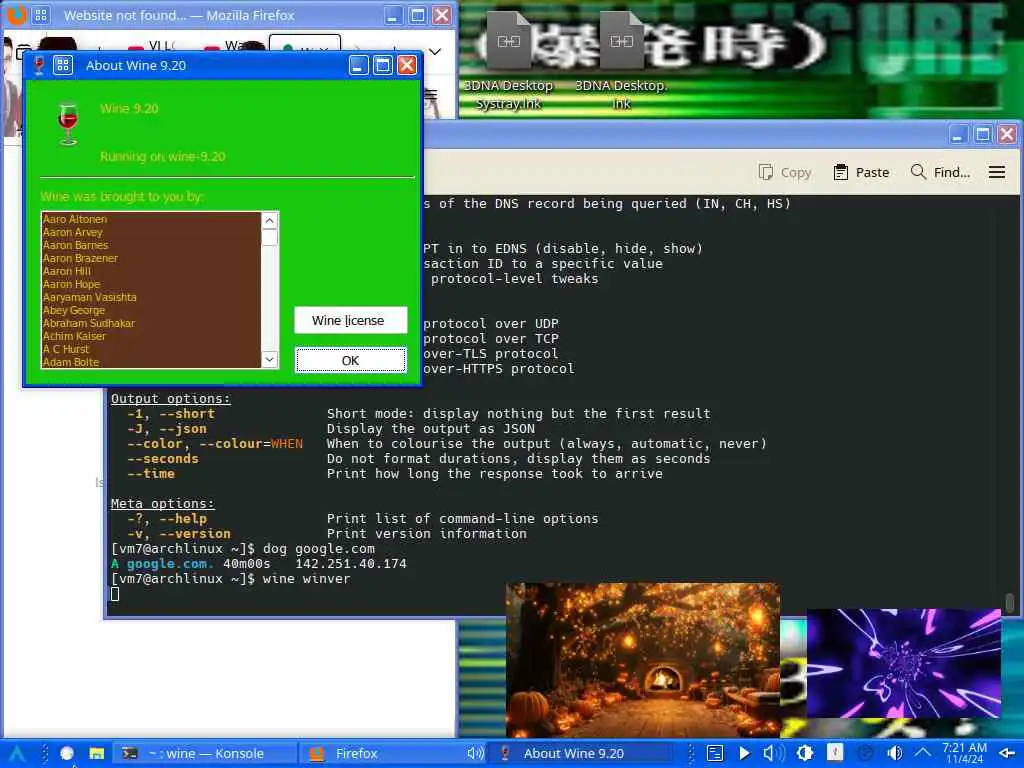
Task: Open the Konsole hamburger menu
Action: coord(997,172)
